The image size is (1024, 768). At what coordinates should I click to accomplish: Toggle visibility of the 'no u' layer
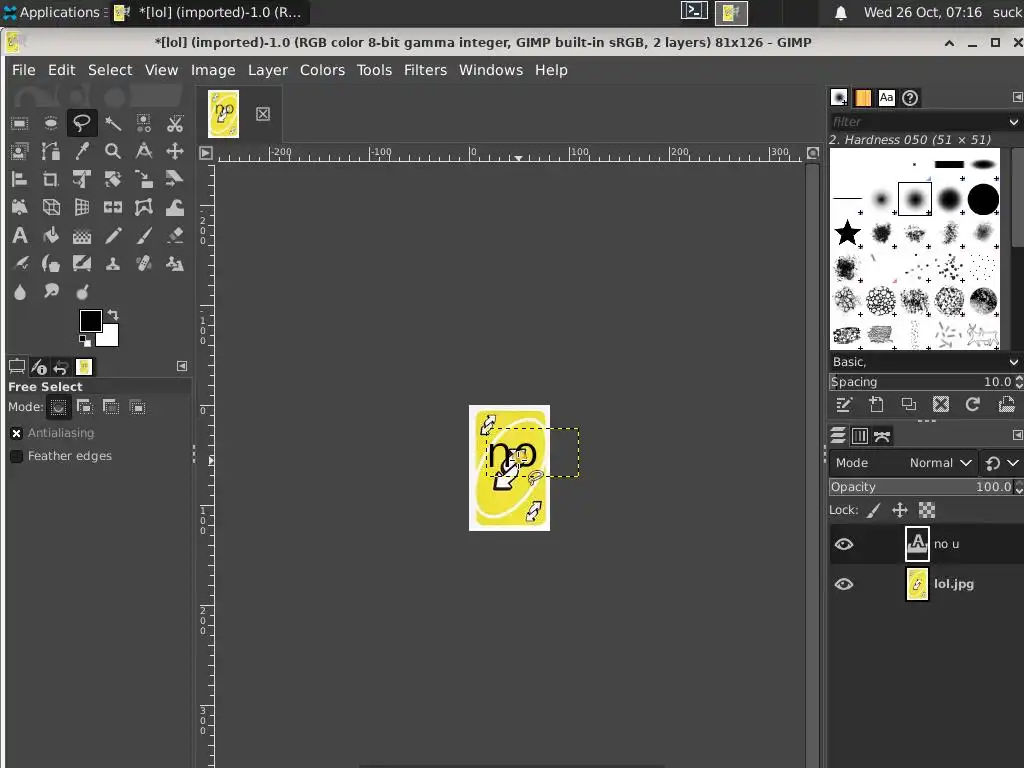844,544
